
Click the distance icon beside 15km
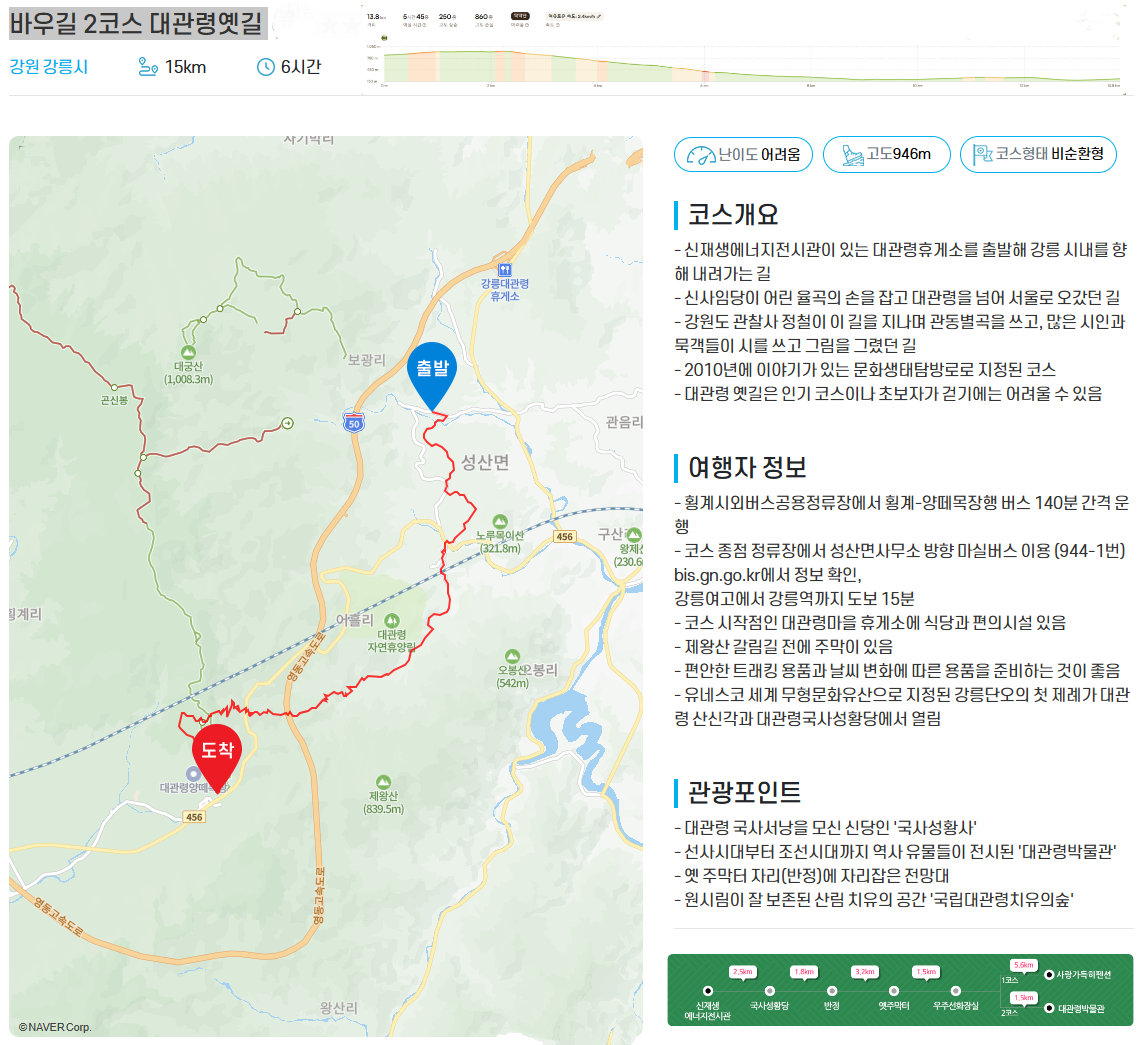pos(148,67)
